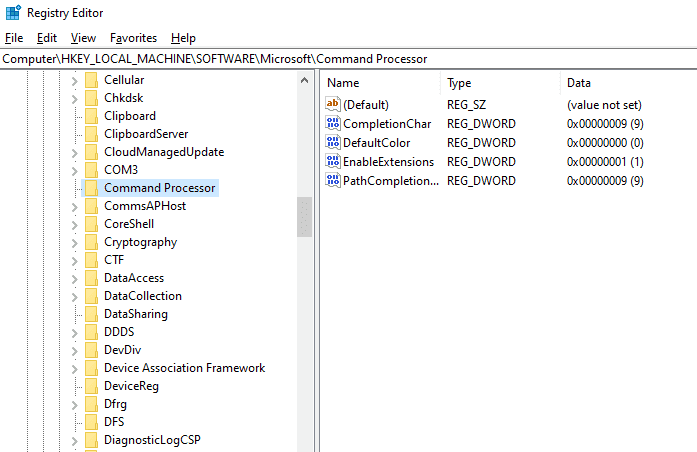This screenshot has width=697, height=452.
Task: Expand the Device Association Framework key
Action: (75, 369)
